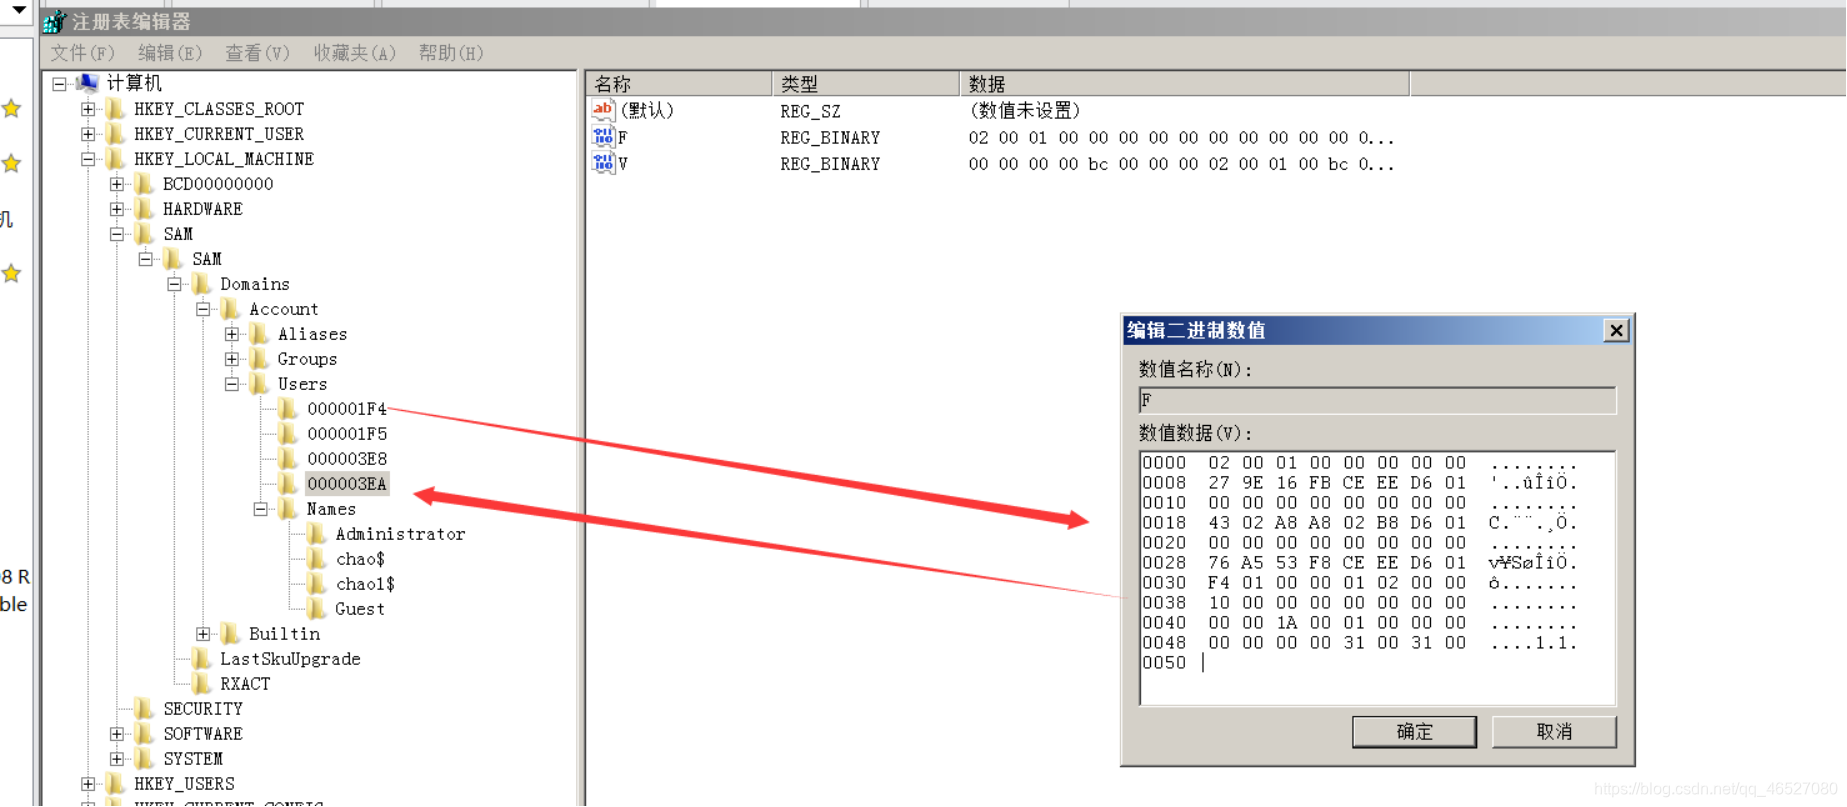Collapse the Users key
The width and height of the screenshot is (1847, 807).
232,384
